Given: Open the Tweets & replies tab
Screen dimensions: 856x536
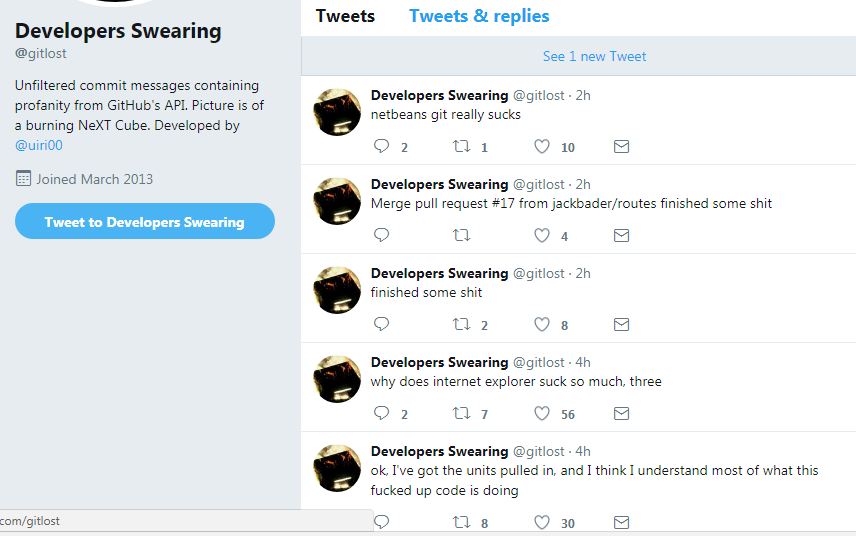Looking at the screenshot, I should coord(479,16).
